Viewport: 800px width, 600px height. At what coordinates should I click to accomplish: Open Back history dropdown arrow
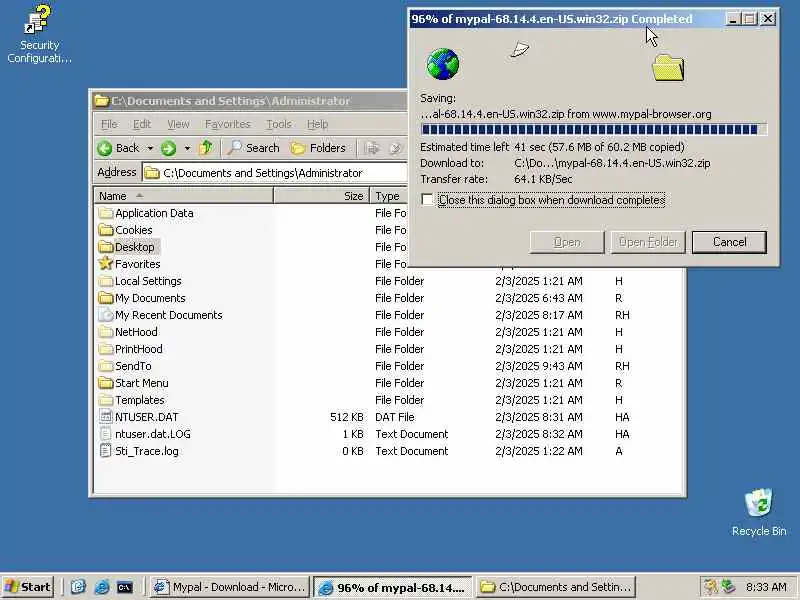click(151, 148)
